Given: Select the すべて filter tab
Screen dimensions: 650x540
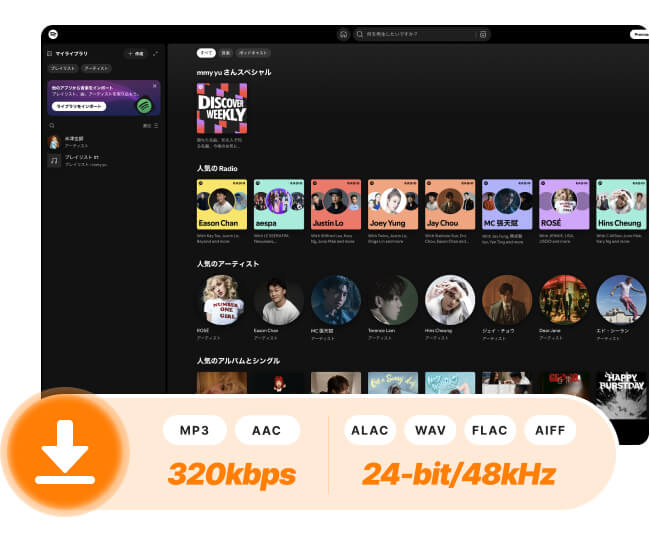Looking at the screenshot, I should click(x=206, y=53).
